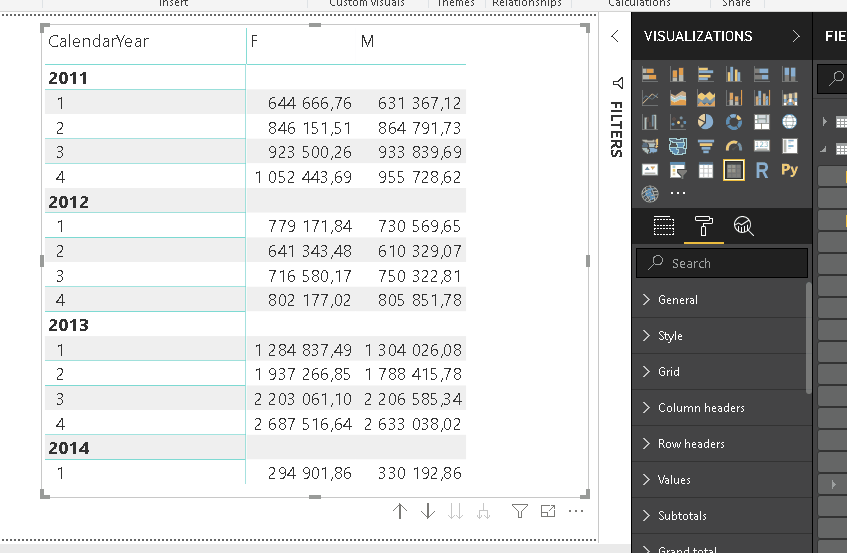The image size is (847, 553).
Task: Click the formatting pane scrollbar
Action: pyautogui.click(x=809, y=338)
